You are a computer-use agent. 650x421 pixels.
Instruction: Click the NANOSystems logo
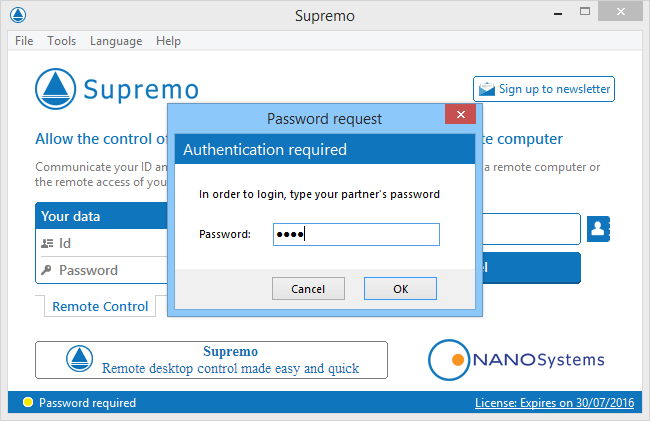pos(516,360)
